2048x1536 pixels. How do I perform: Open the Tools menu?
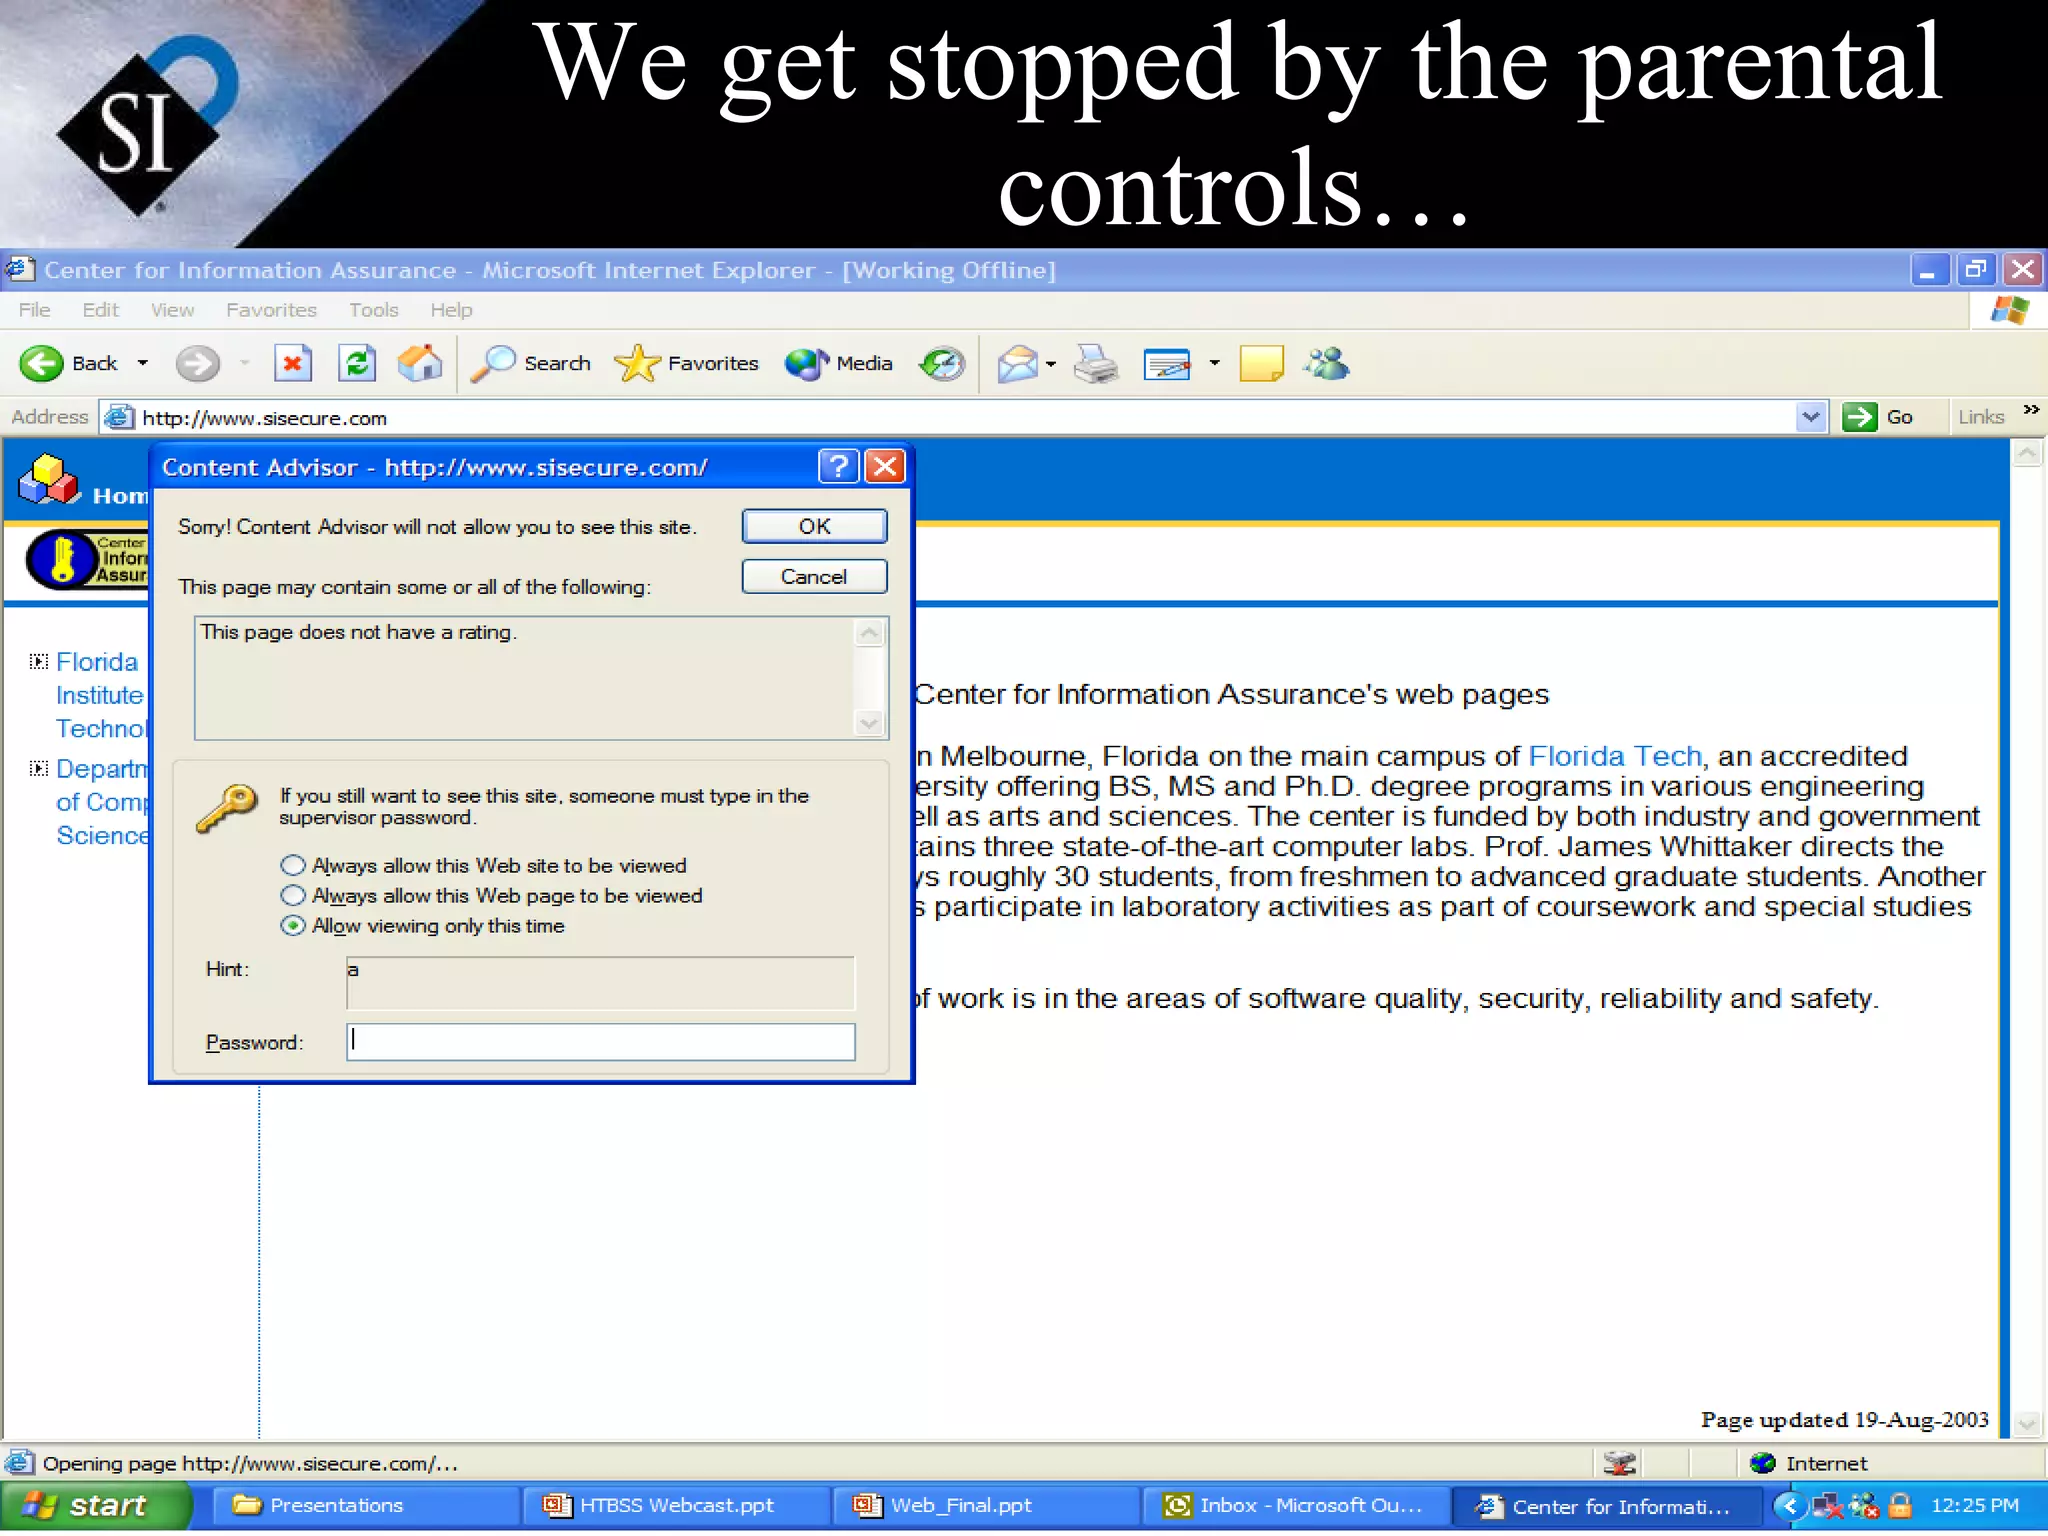374,310
